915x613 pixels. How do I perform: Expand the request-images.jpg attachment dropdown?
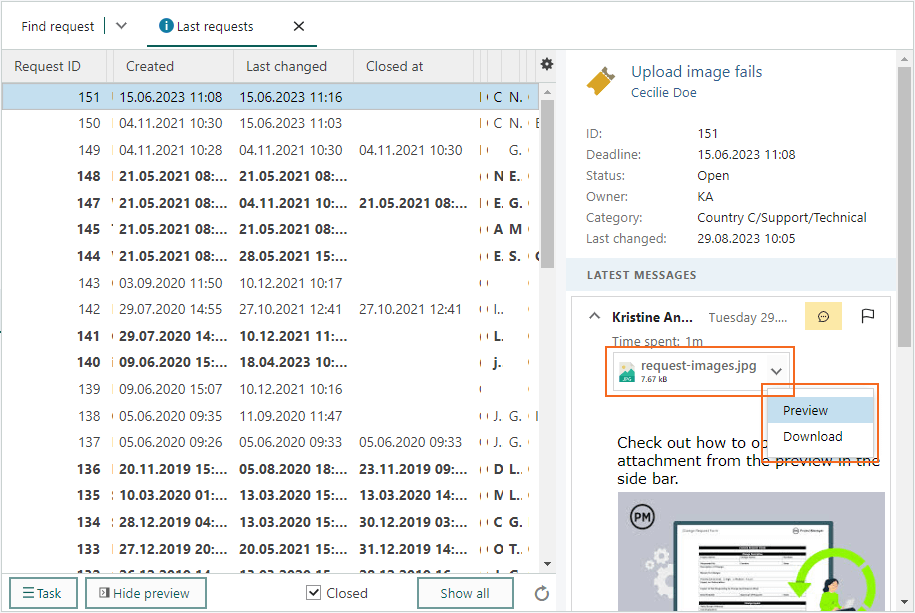tap(776, 371)
